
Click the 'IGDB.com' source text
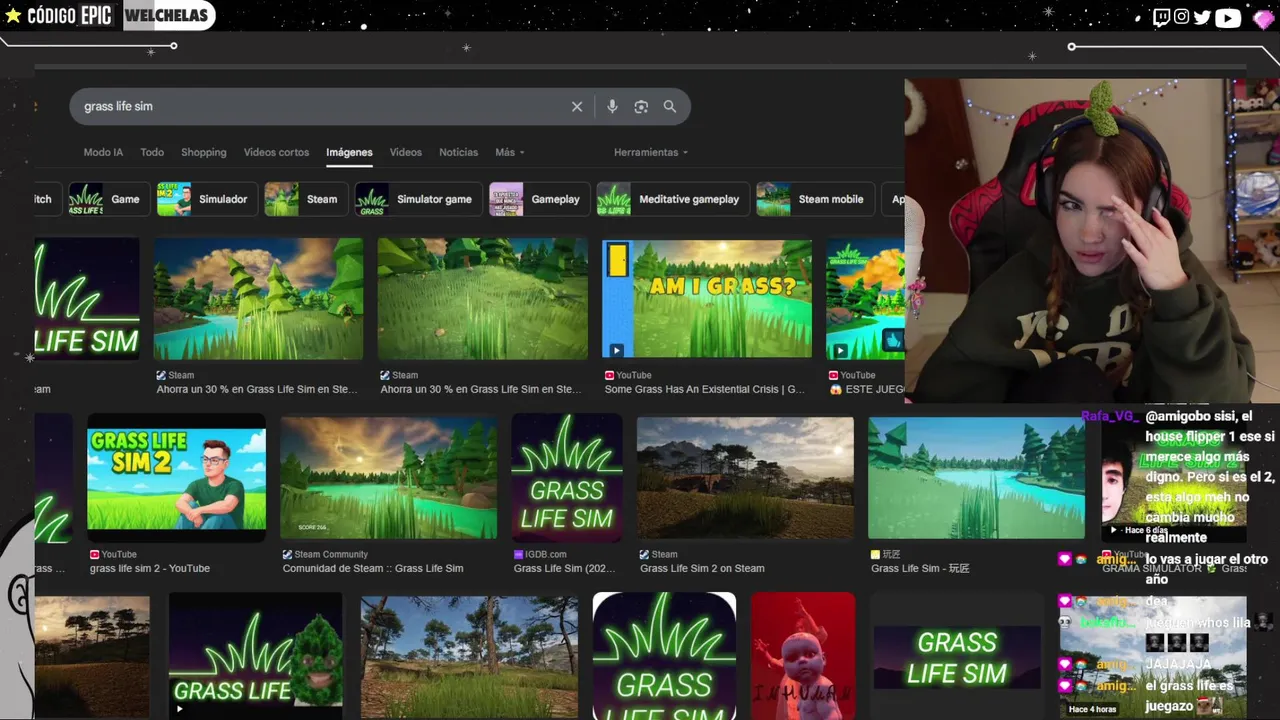click(x=546, y=554)
